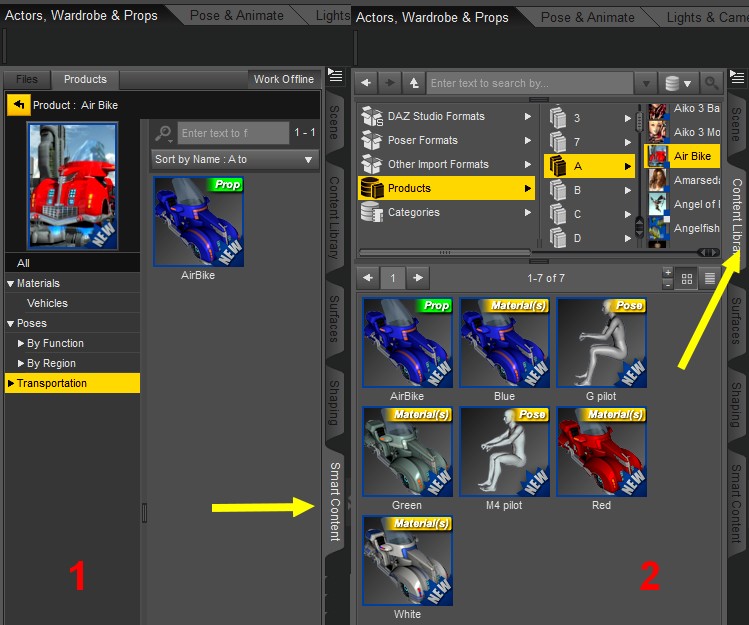
Task: Expand the arrow next to Categories
Action: point(527,212)
